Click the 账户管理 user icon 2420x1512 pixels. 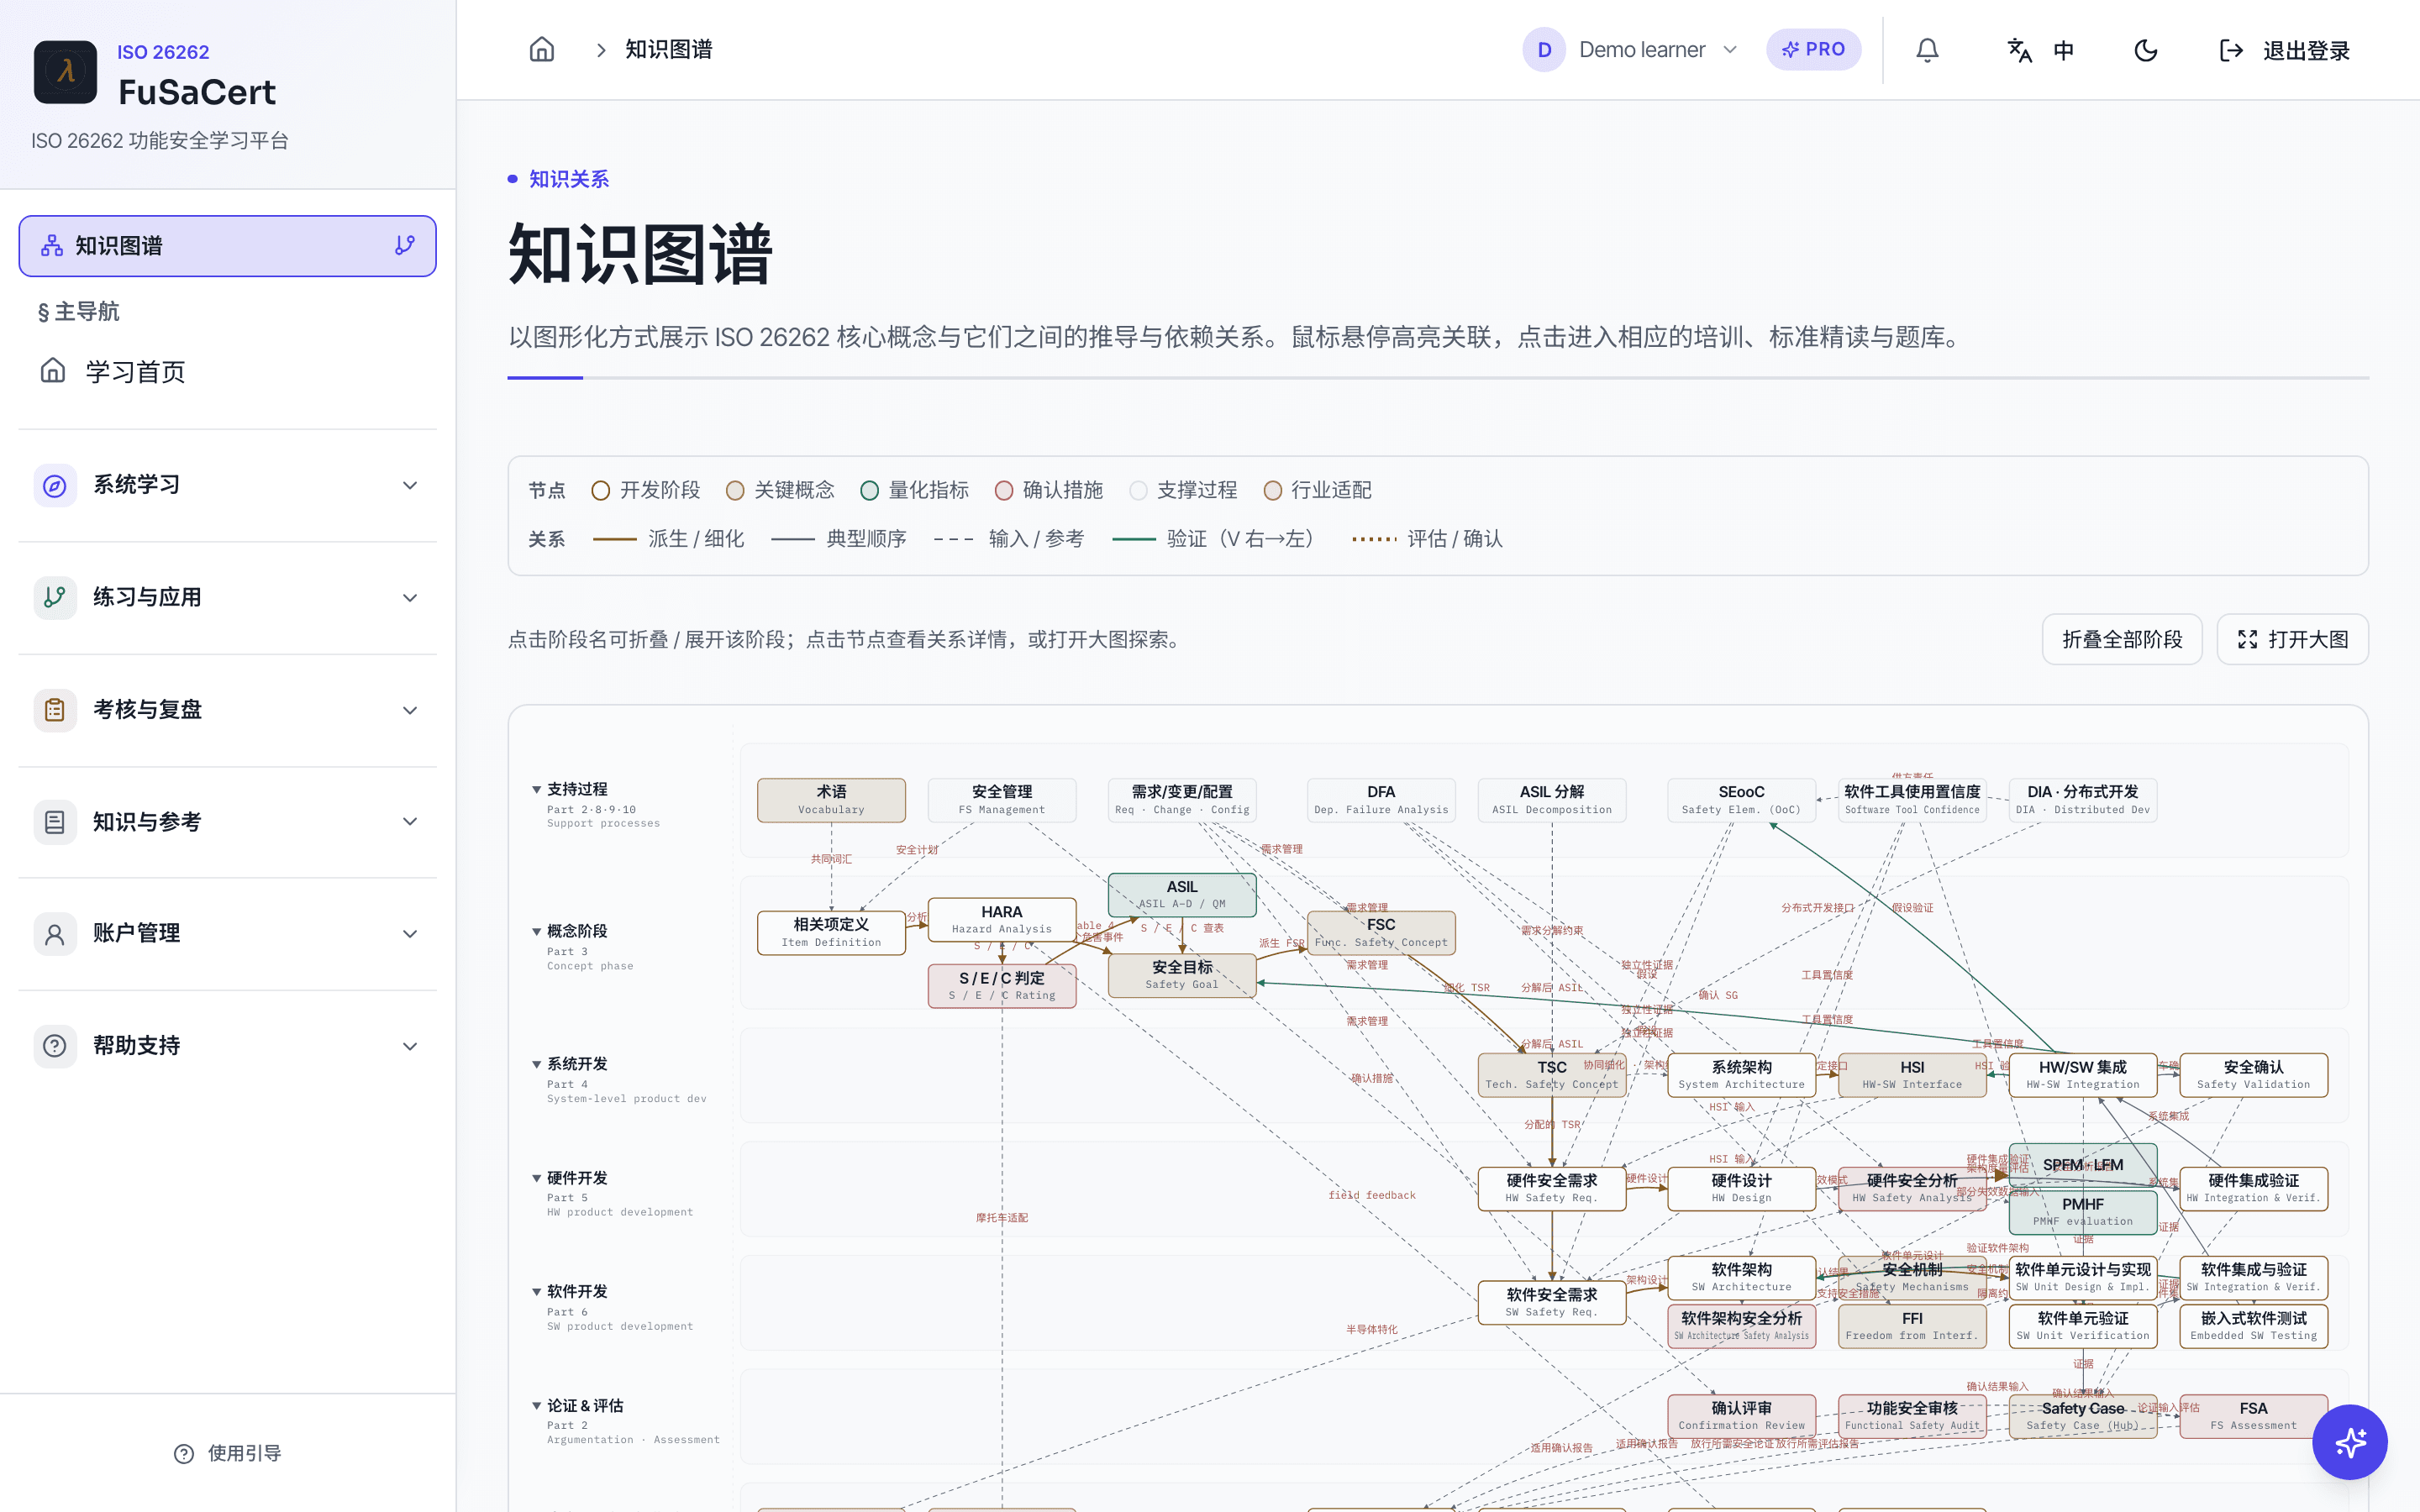[55, 933]
